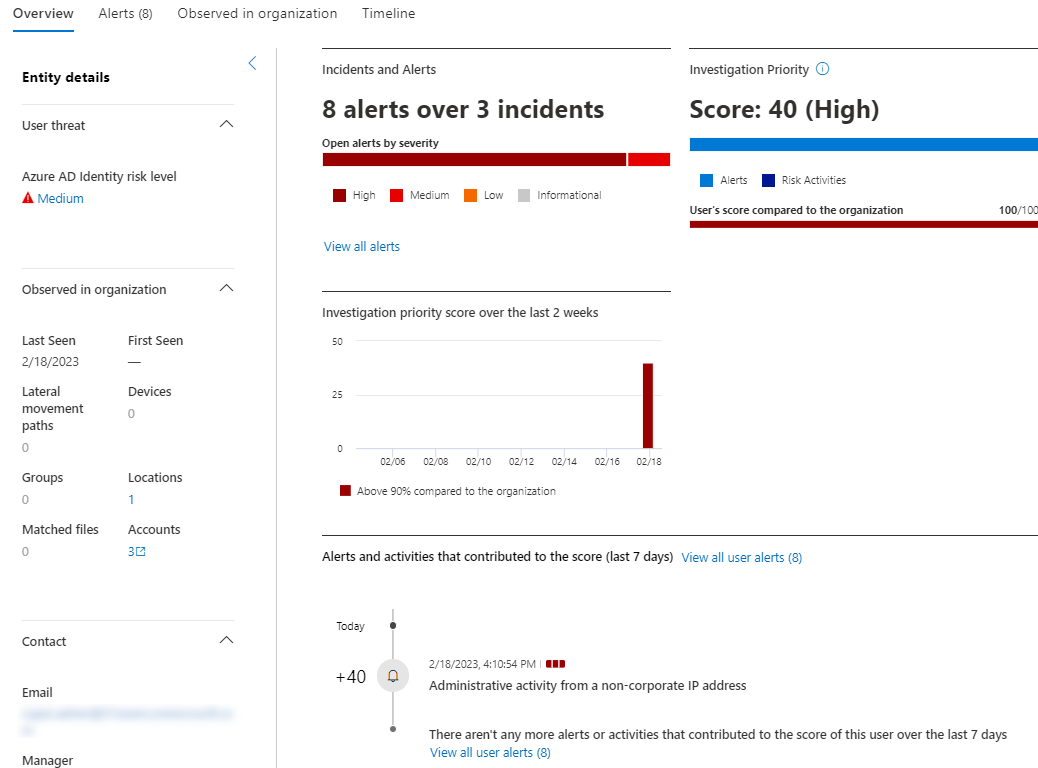Click the Investigation Priority info icon
The width and height of the screenshot is (1038, 768).
(823, 70)
